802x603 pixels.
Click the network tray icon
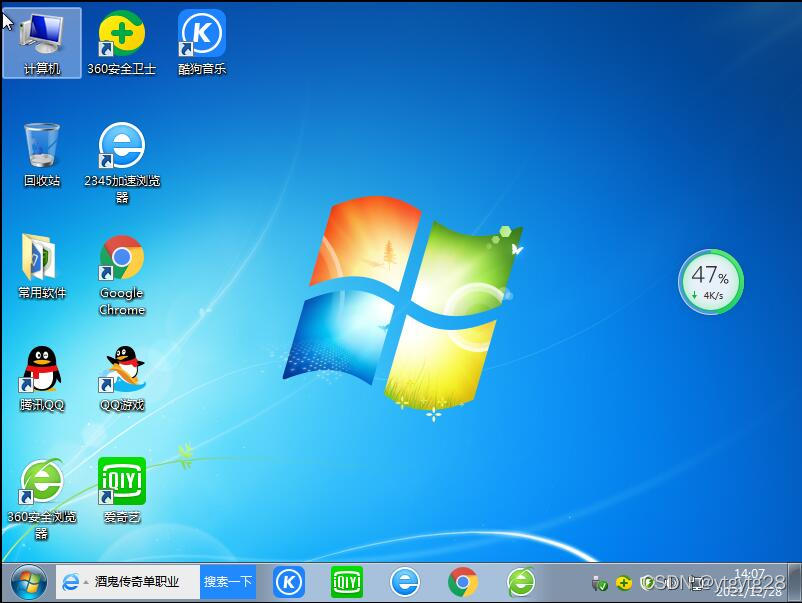click(695, 583)
